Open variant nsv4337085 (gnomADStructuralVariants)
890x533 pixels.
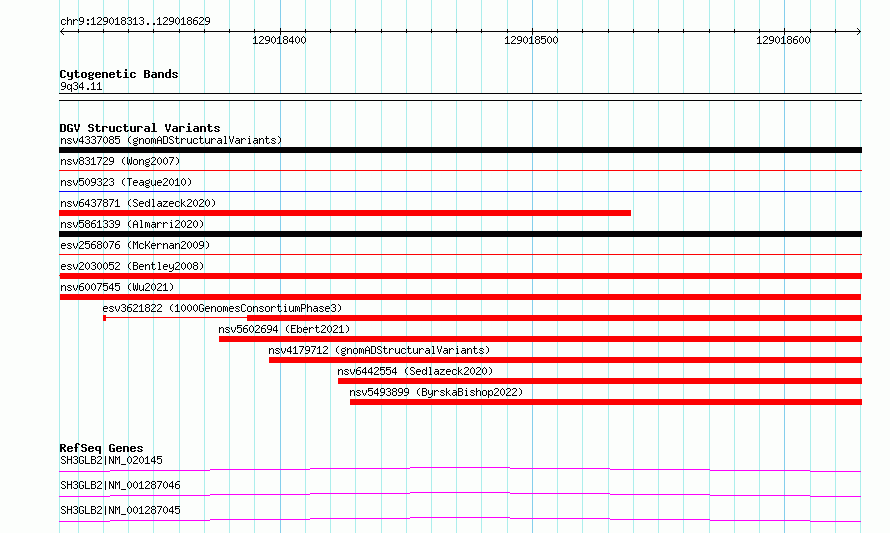click(171, 140)
